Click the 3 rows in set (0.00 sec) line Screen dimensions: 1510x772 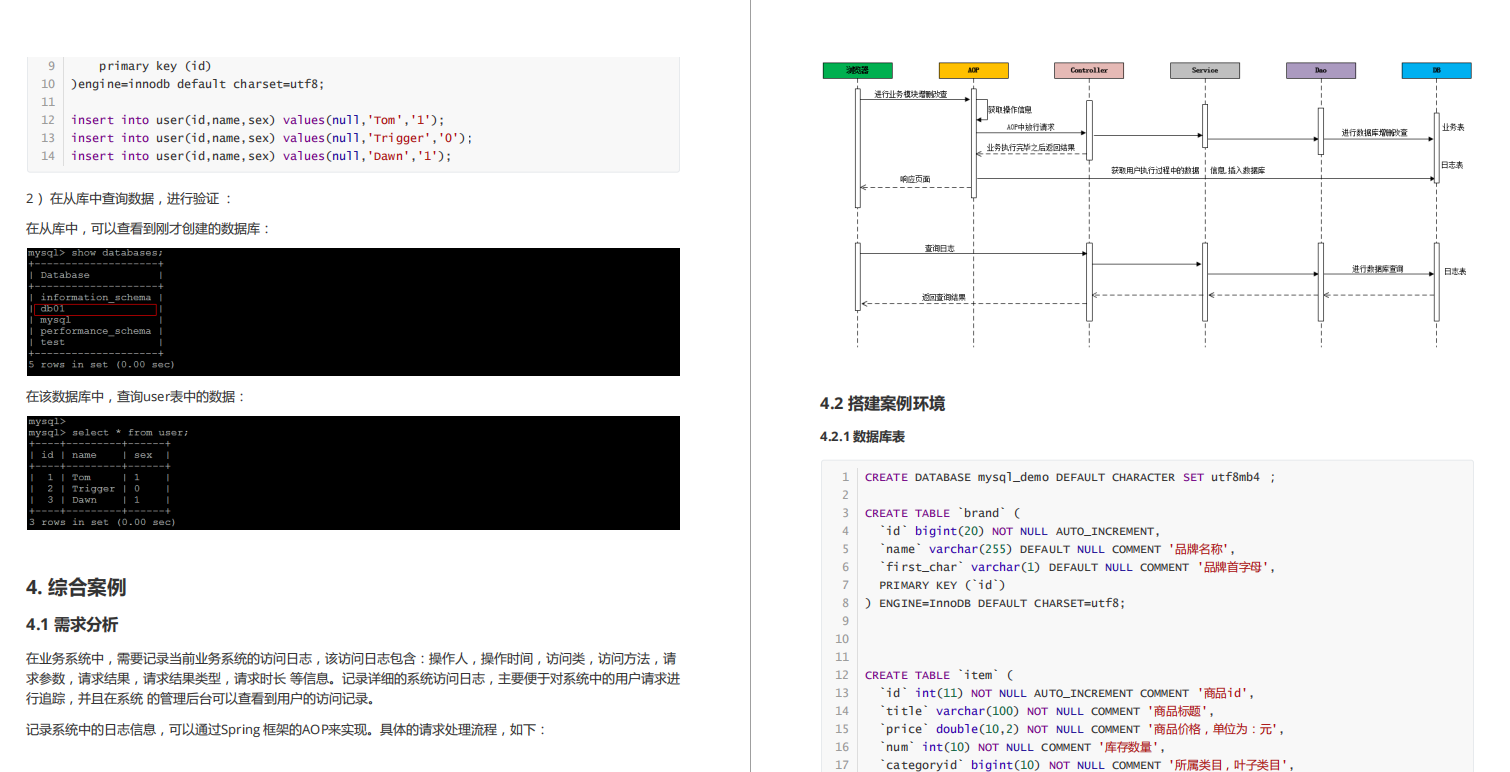coord(101,522)
